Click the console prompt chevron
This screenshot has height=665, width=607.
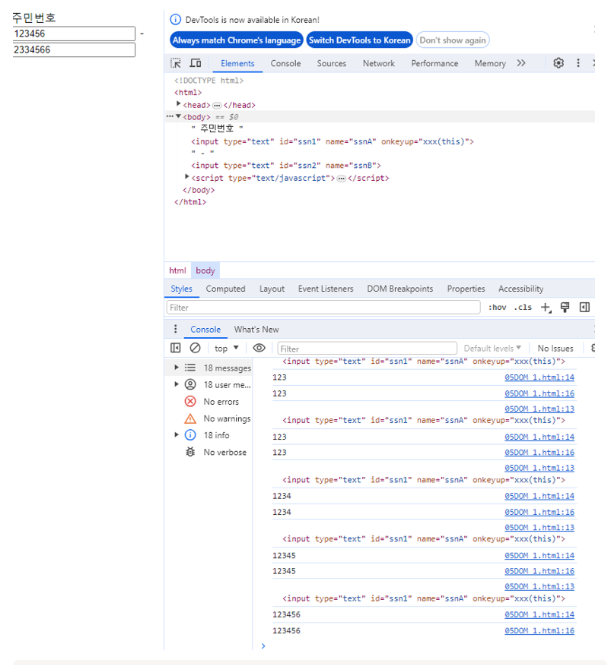click(x=263, y=646)
